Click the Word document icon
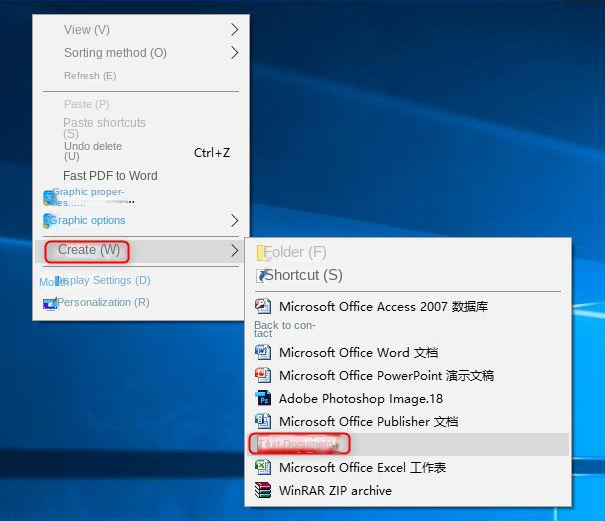Viewport: 605px width, 521px height. pos(263,352)
